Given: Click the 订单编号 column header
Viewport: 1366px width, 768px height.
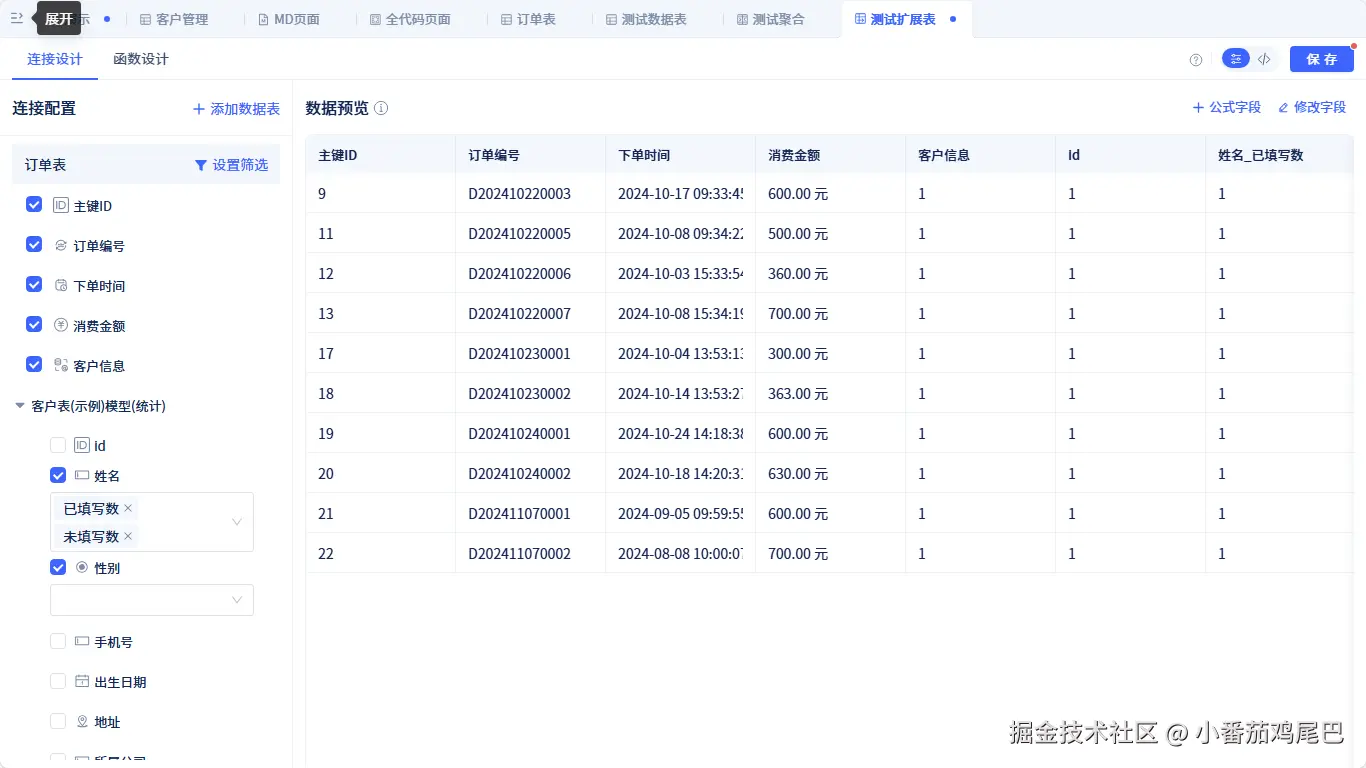Looking at the screenshot, I should 530,155.
